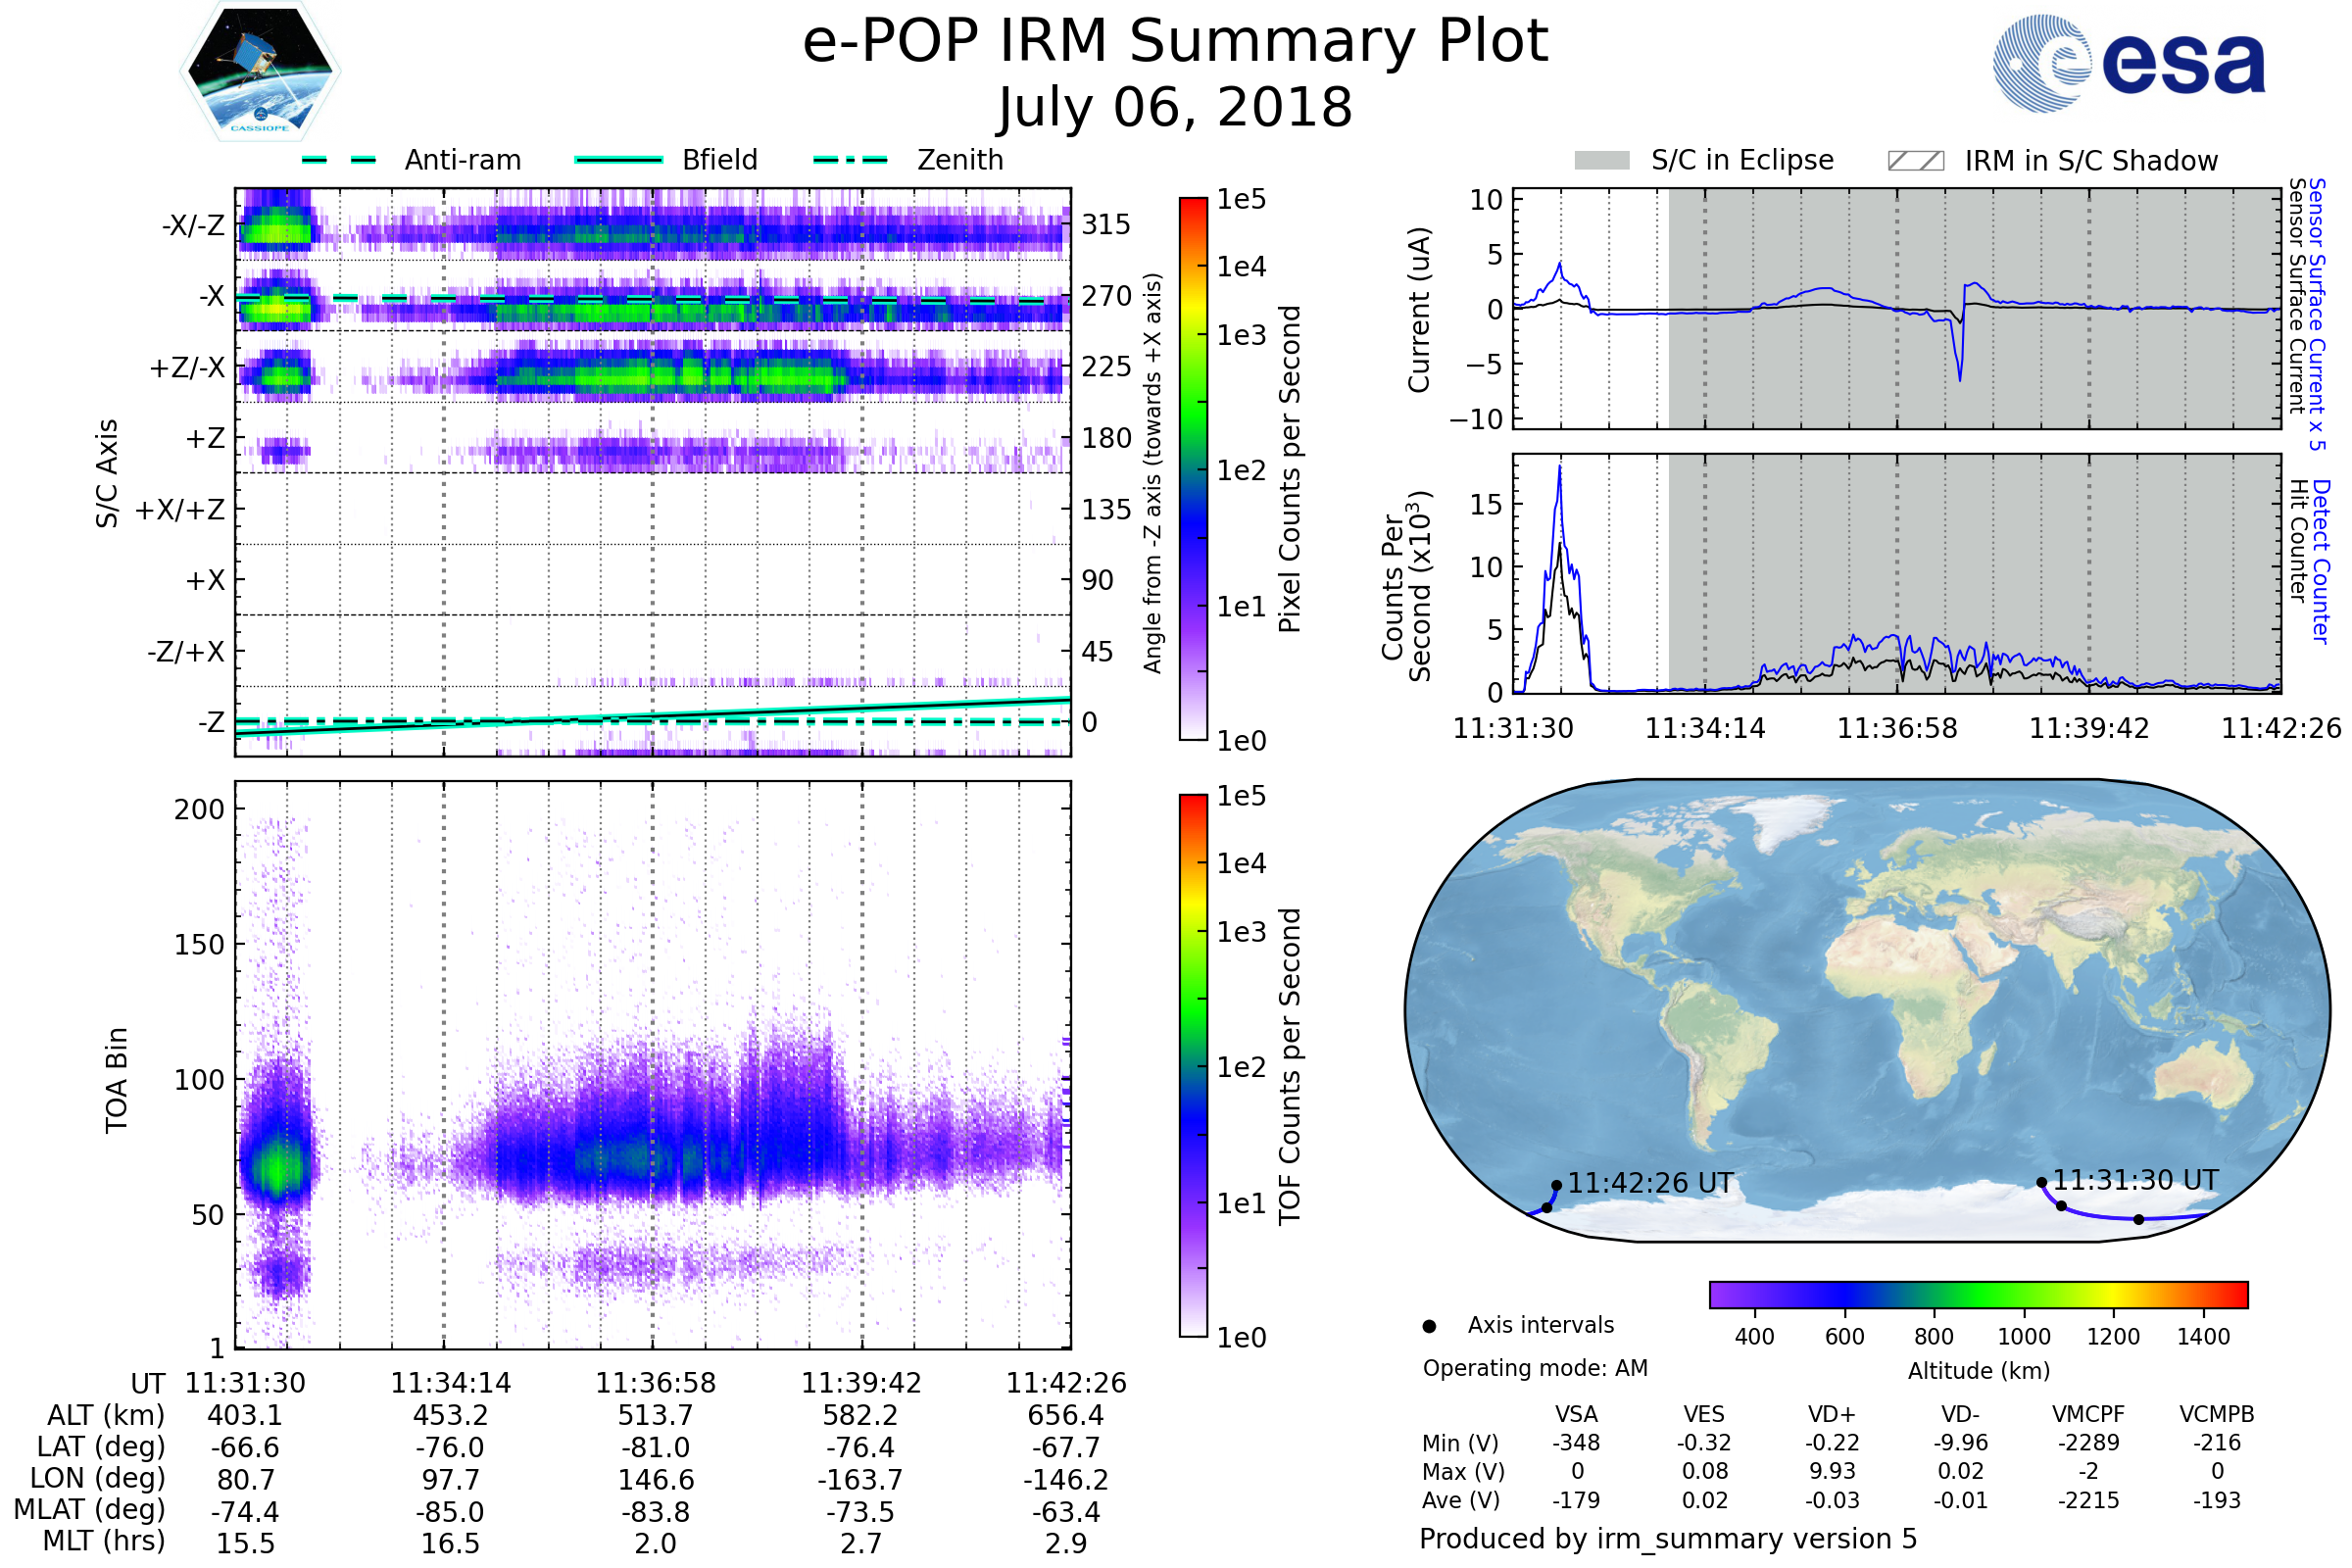
Task: Click the Bfield solid line legend marker
Action: 618,160
